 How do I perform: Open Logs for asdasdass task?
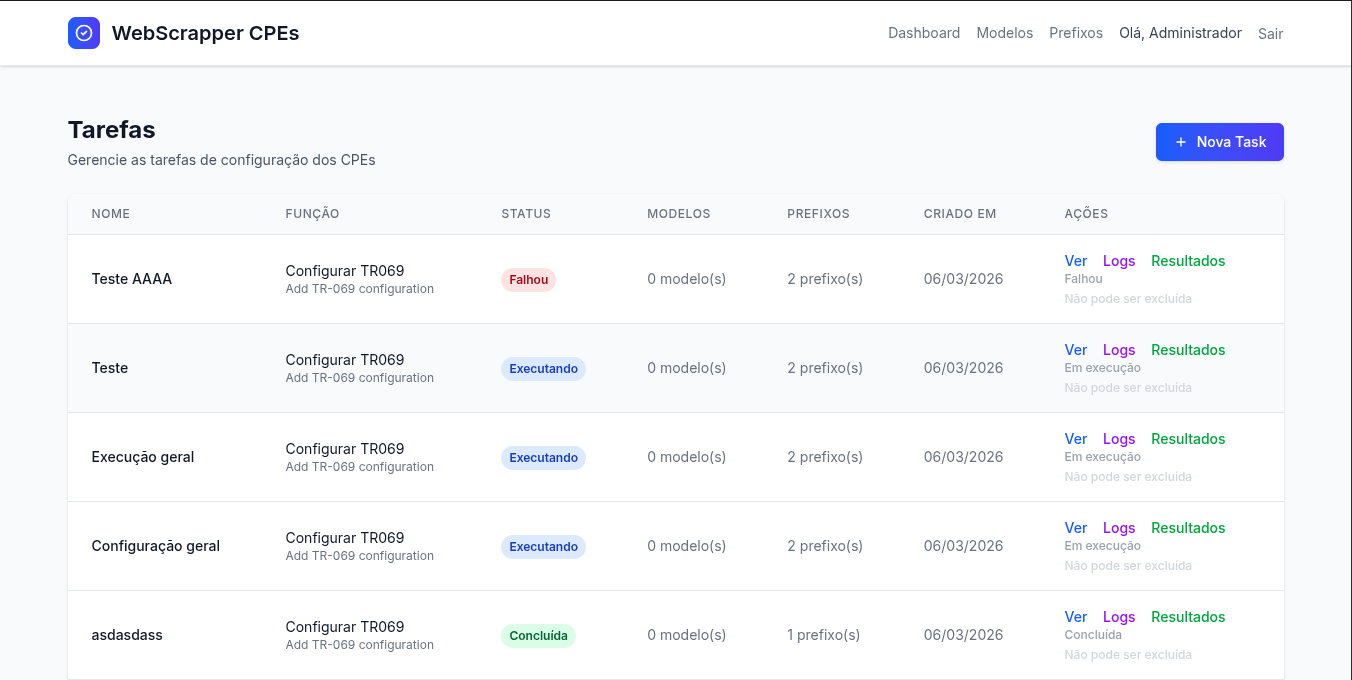[1118, 617]
